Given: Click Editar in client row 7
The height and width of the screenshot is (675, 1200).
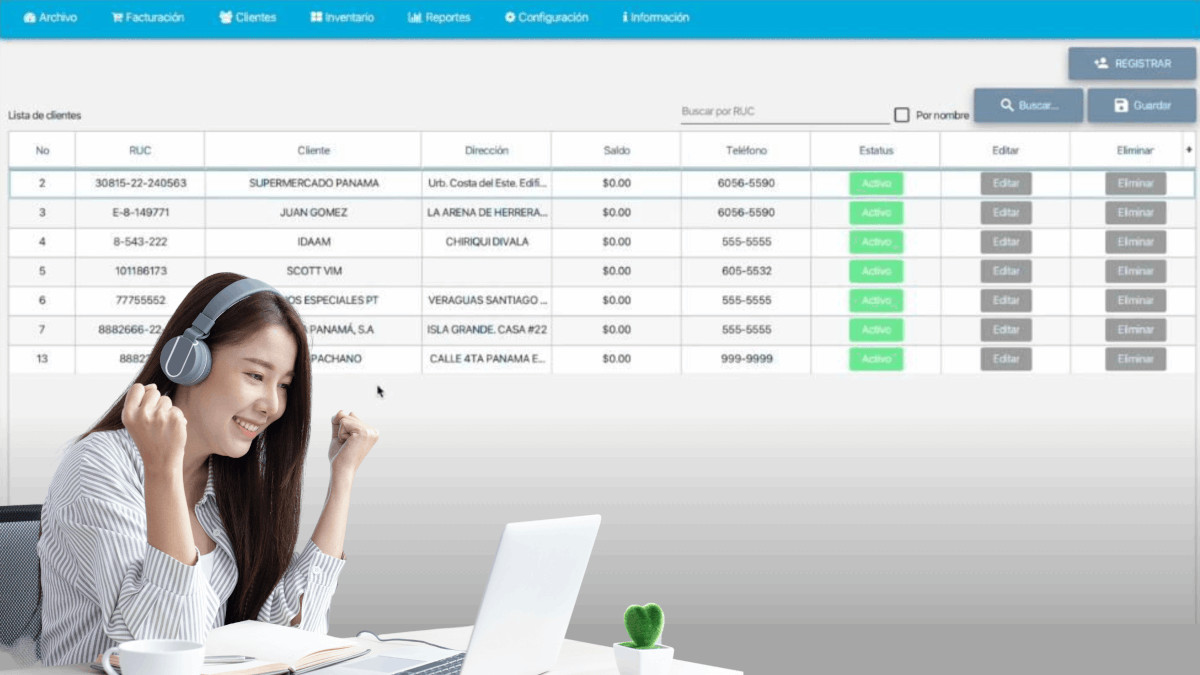Looking at the screenshot, I should (1005, 330).
